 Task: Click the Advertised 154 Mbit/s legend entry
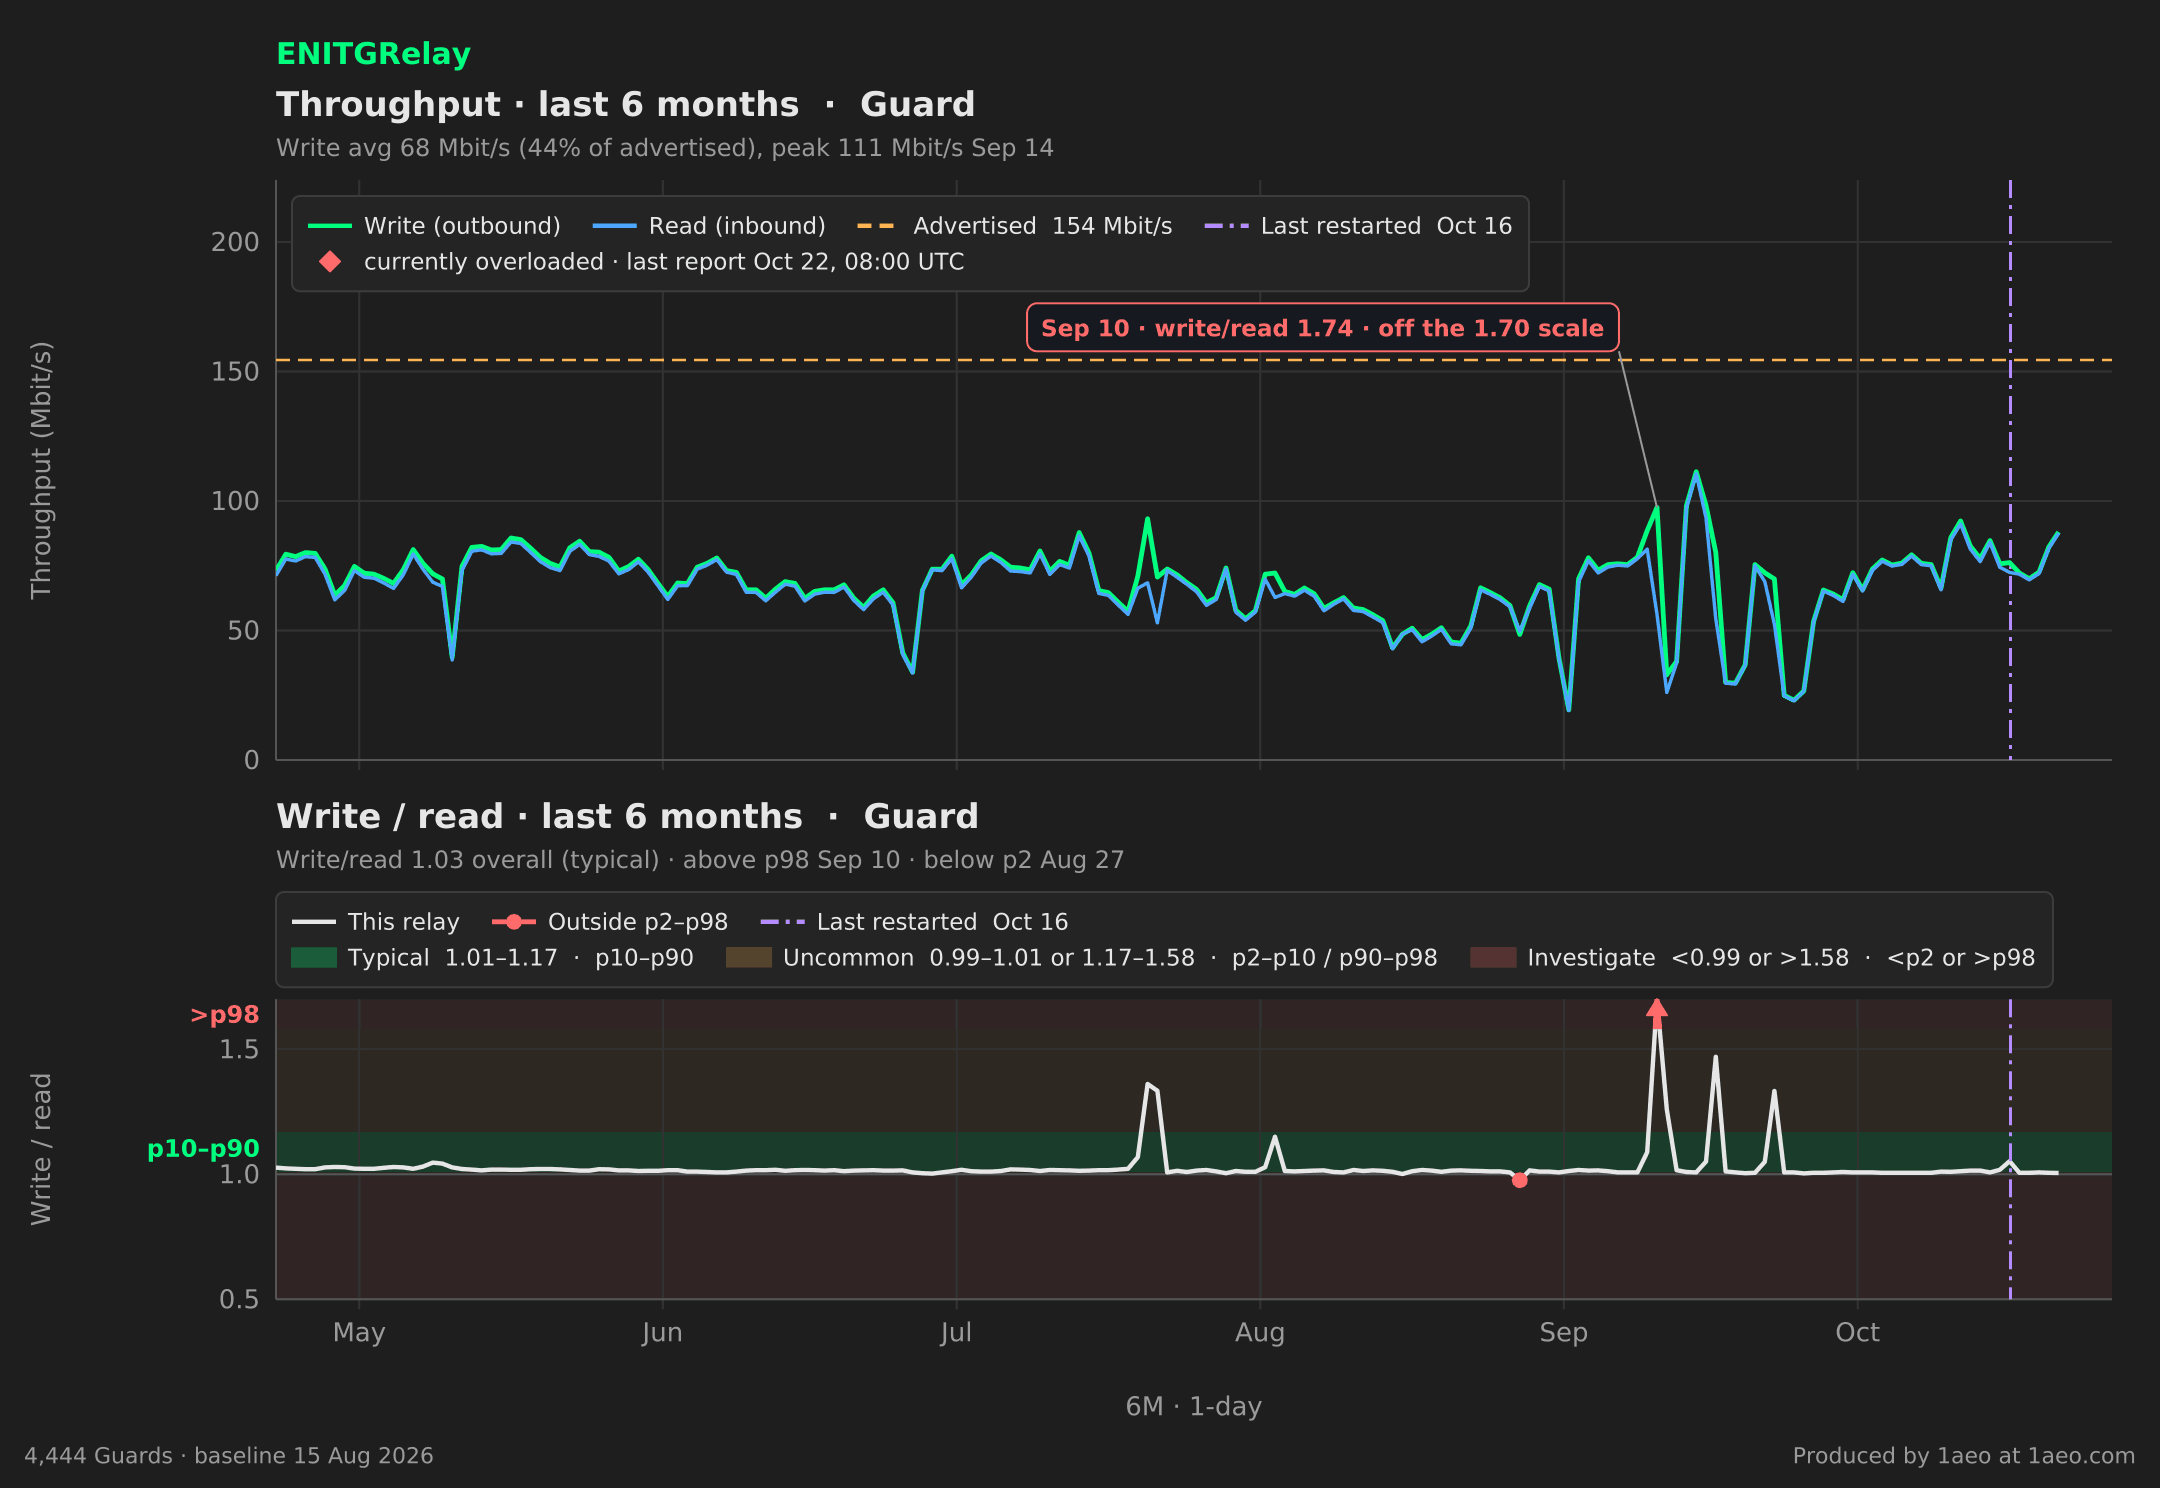click(1014, 226)
